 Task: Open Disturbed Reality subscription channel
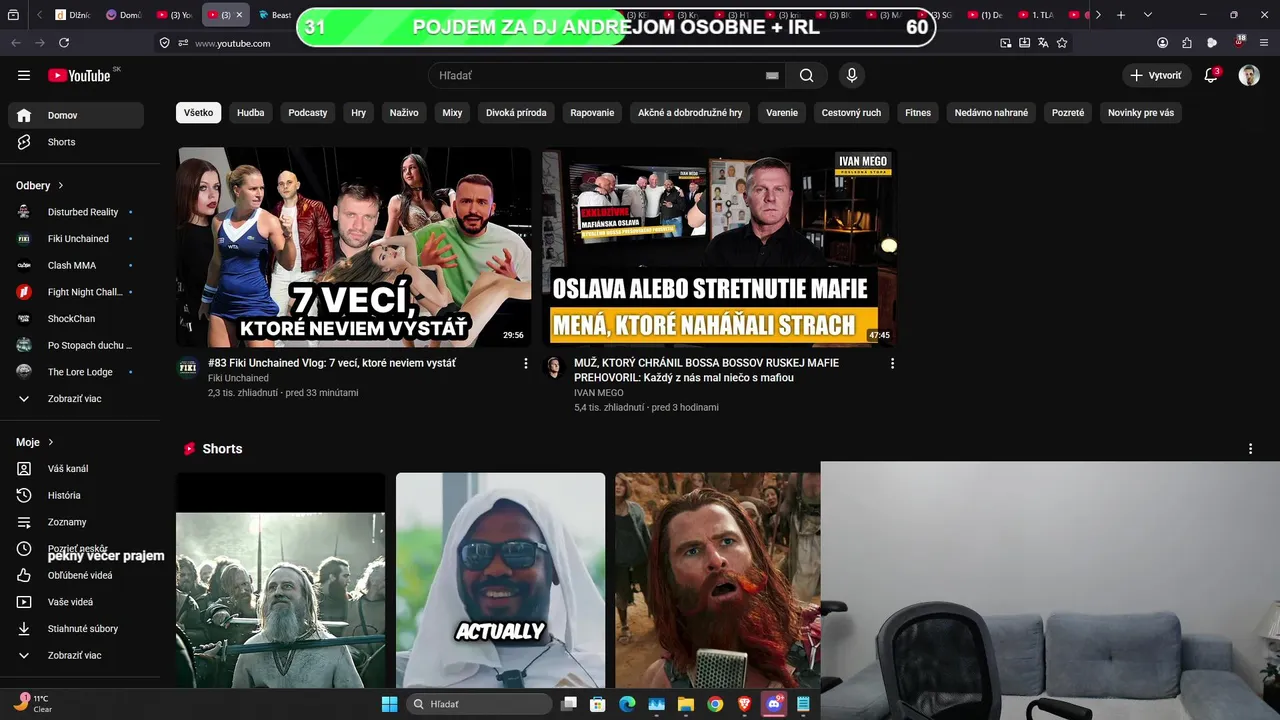76,212
